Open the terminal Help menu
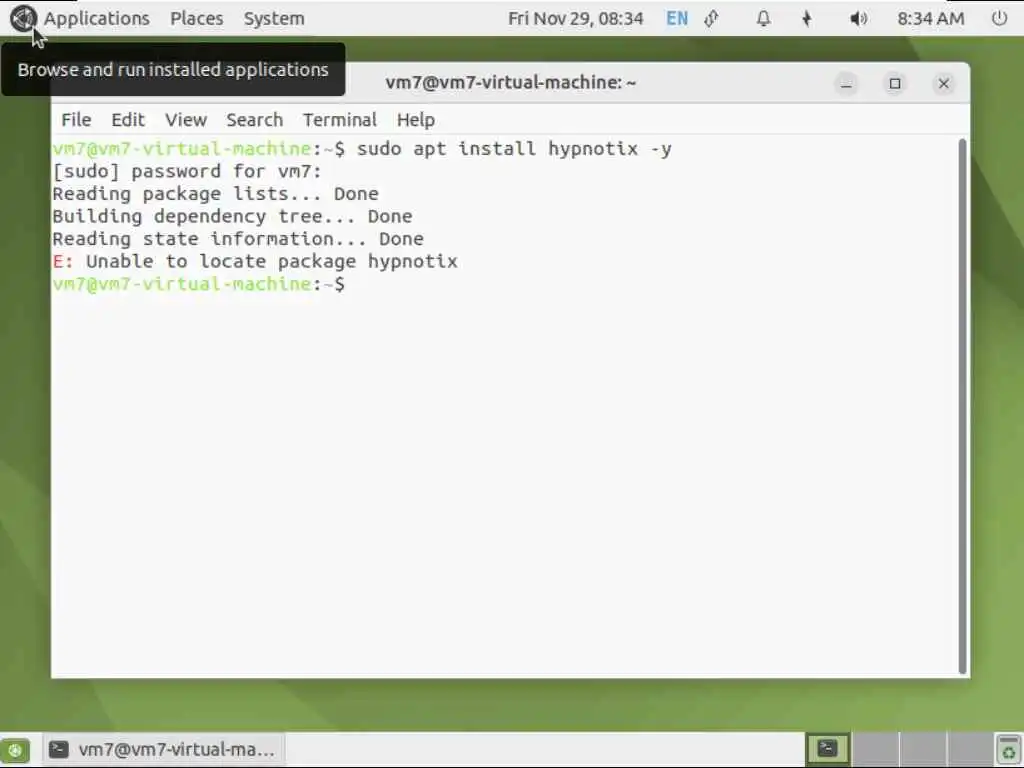The height and width of the screenshot is (768, 1024). point(415,120)
